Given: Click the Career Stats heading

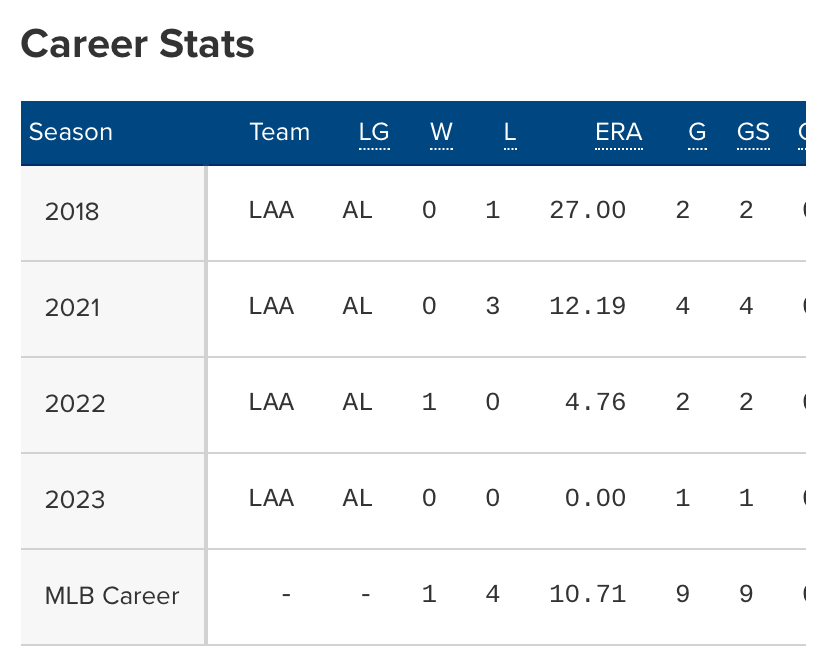Looking at the screenshot, I should pyautogui.click(x=137, y=44).
